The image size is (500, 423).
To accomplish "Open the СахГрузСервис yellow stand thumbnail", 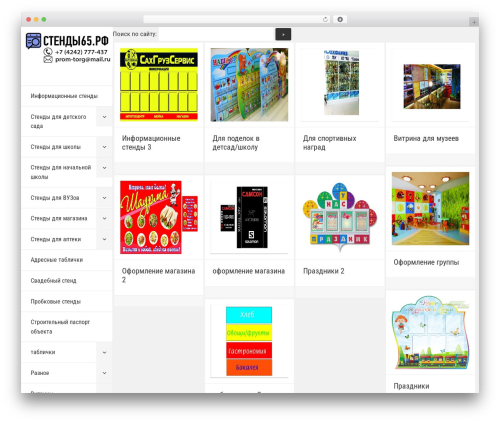I will click(159, 85).
